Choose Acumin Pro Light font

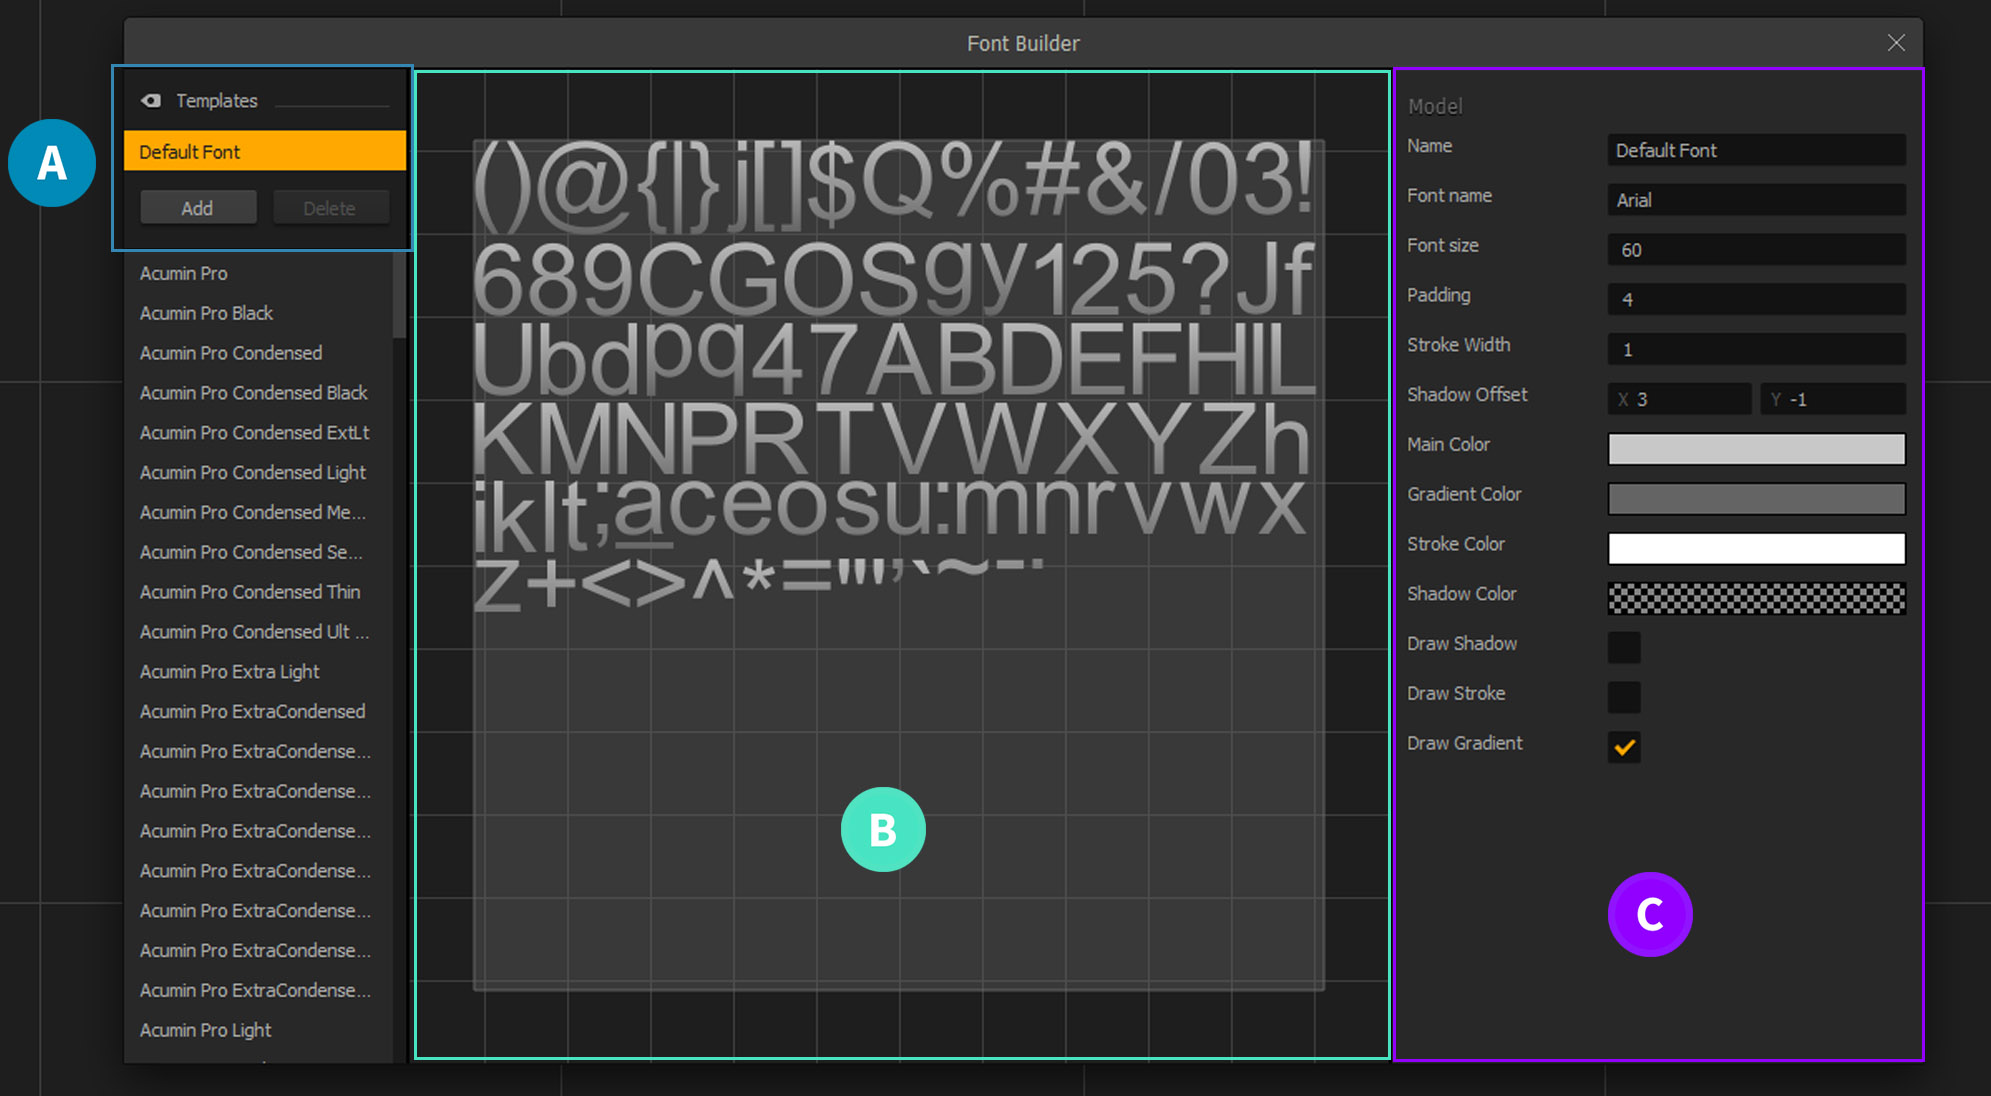coord(206,1030)
